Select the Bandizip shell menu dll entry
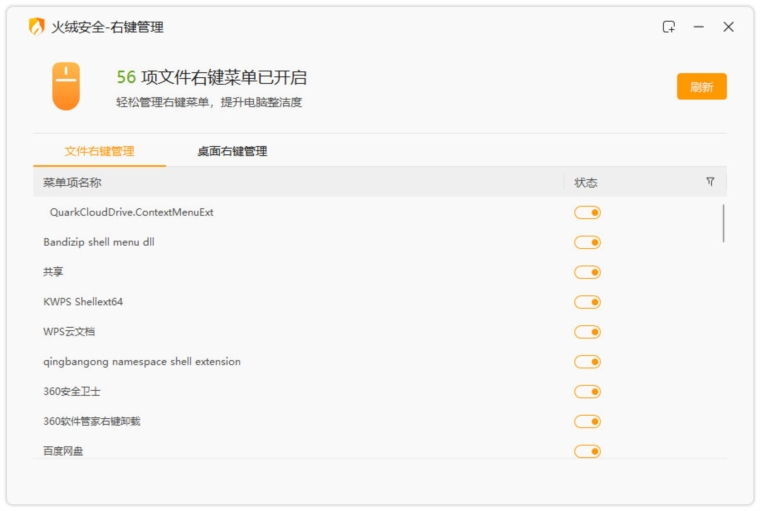Viewport: 760px width, 511px height. point(99,242)
